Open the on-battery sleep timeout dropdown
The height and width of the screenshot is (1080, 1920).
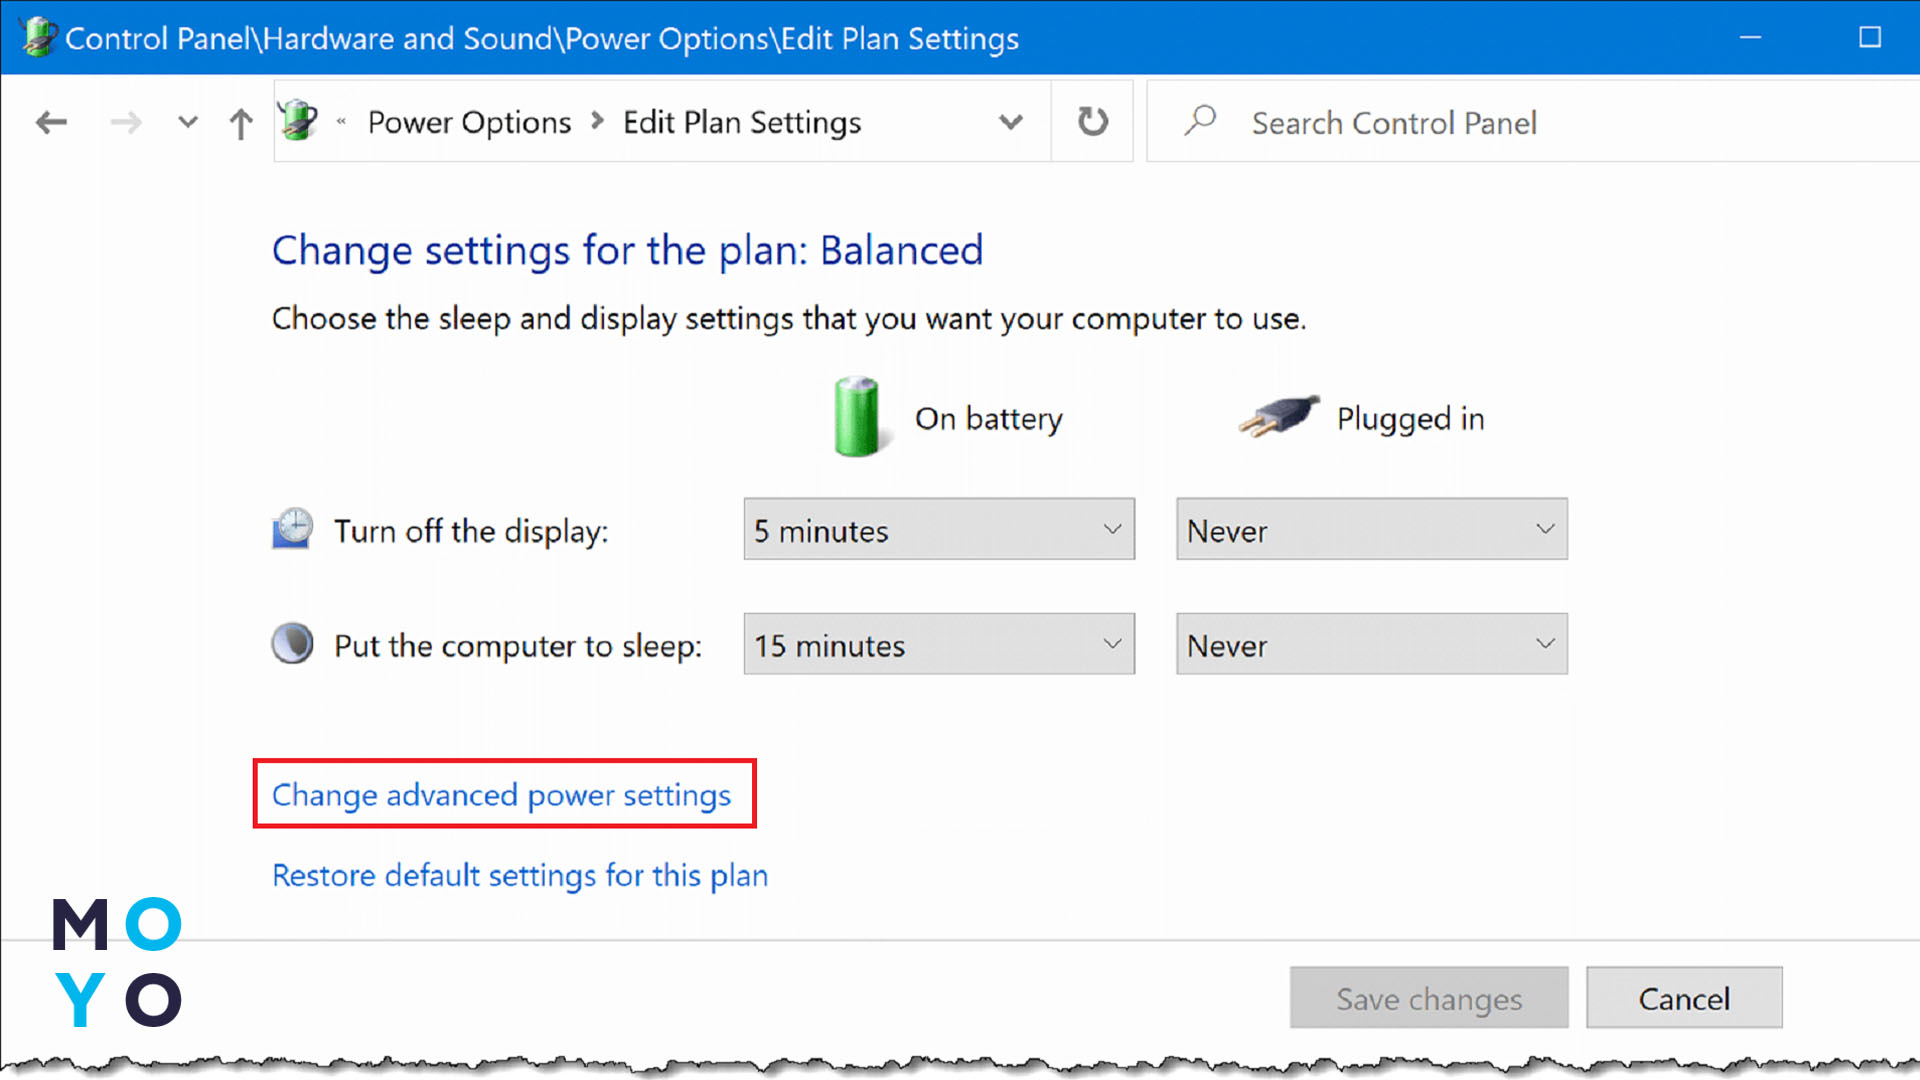pos(938,644)
